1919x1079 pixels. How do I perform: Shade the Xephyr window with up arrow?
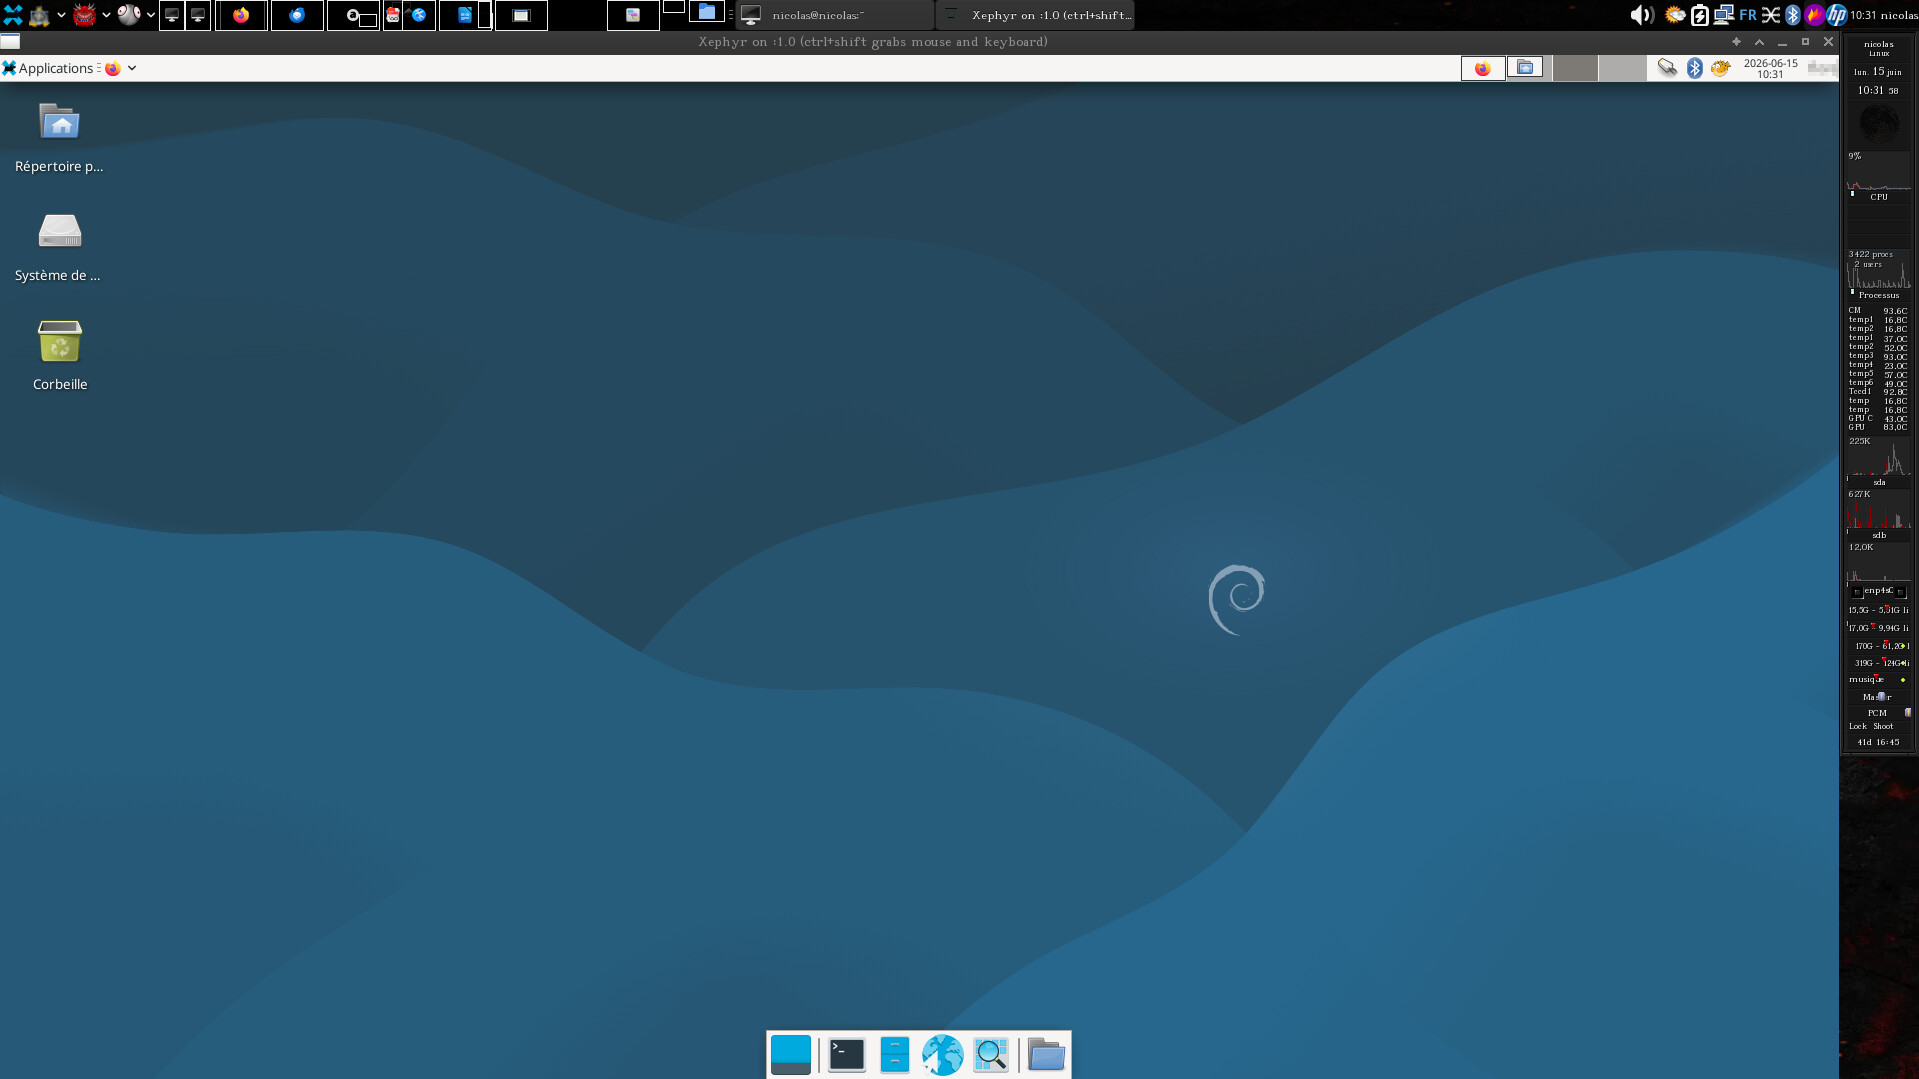pyautogui.click(x=1759, y=41)
